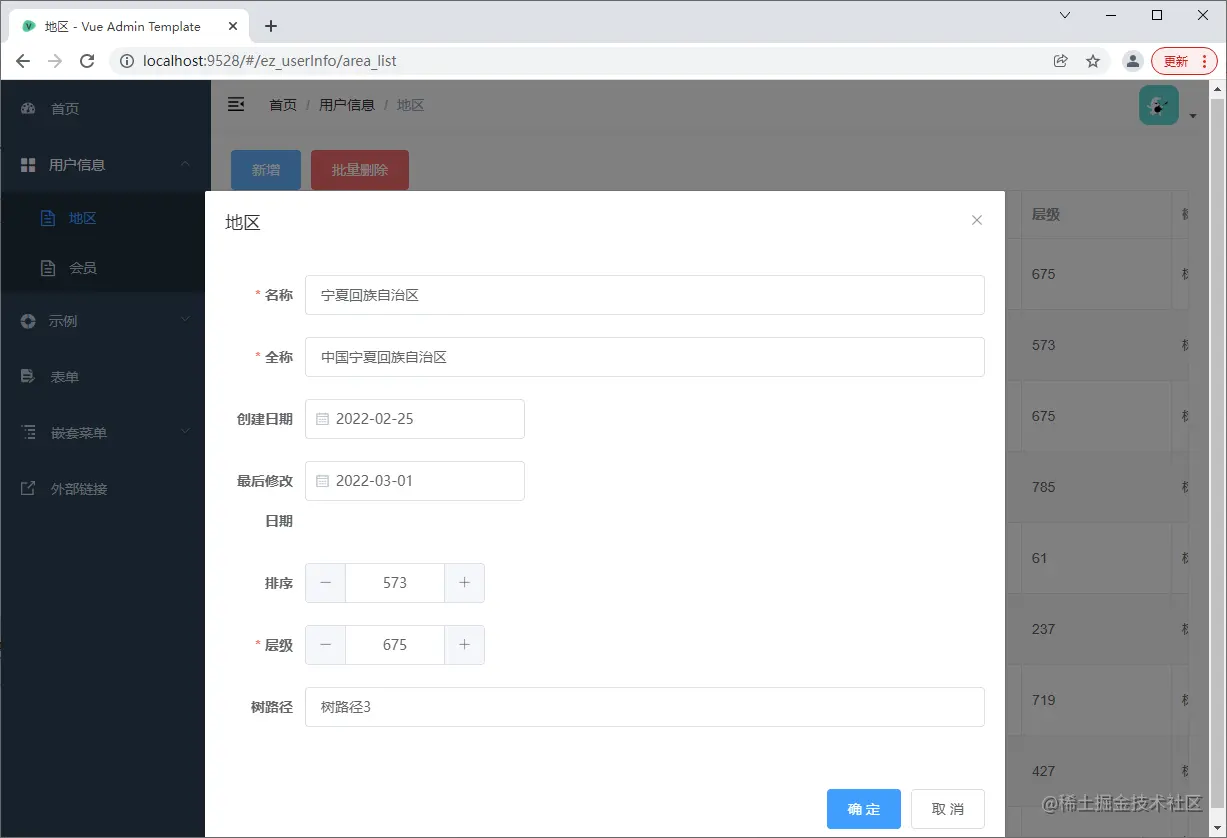Click the browser back arrow
Screen dimensions: 1227x838
pos(24,61)
